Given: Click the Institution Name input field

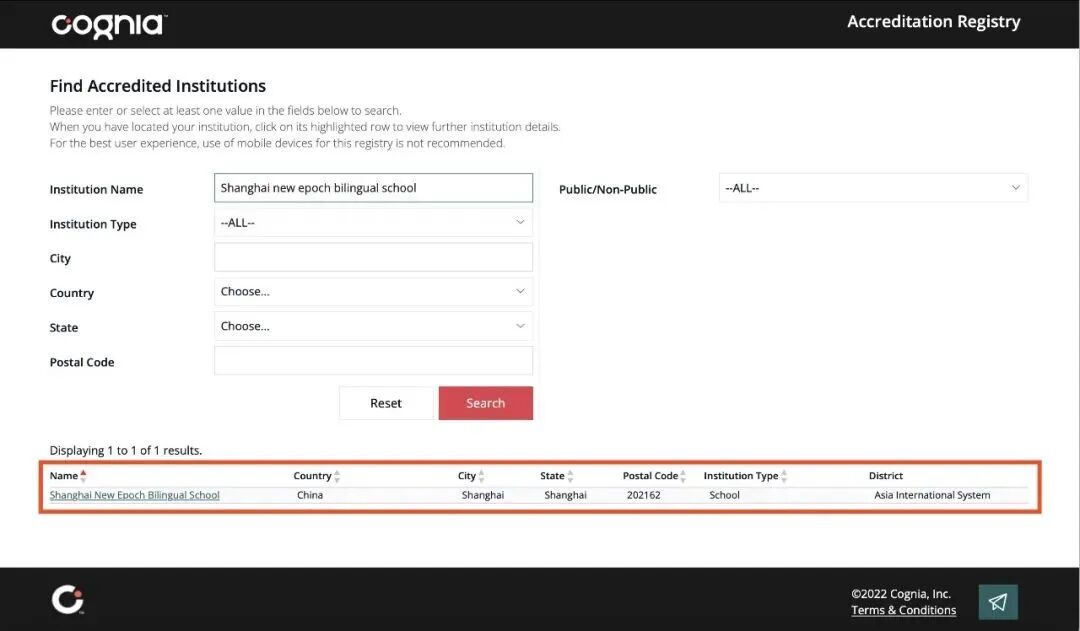Looking at the screenshot, I should 373,188.
